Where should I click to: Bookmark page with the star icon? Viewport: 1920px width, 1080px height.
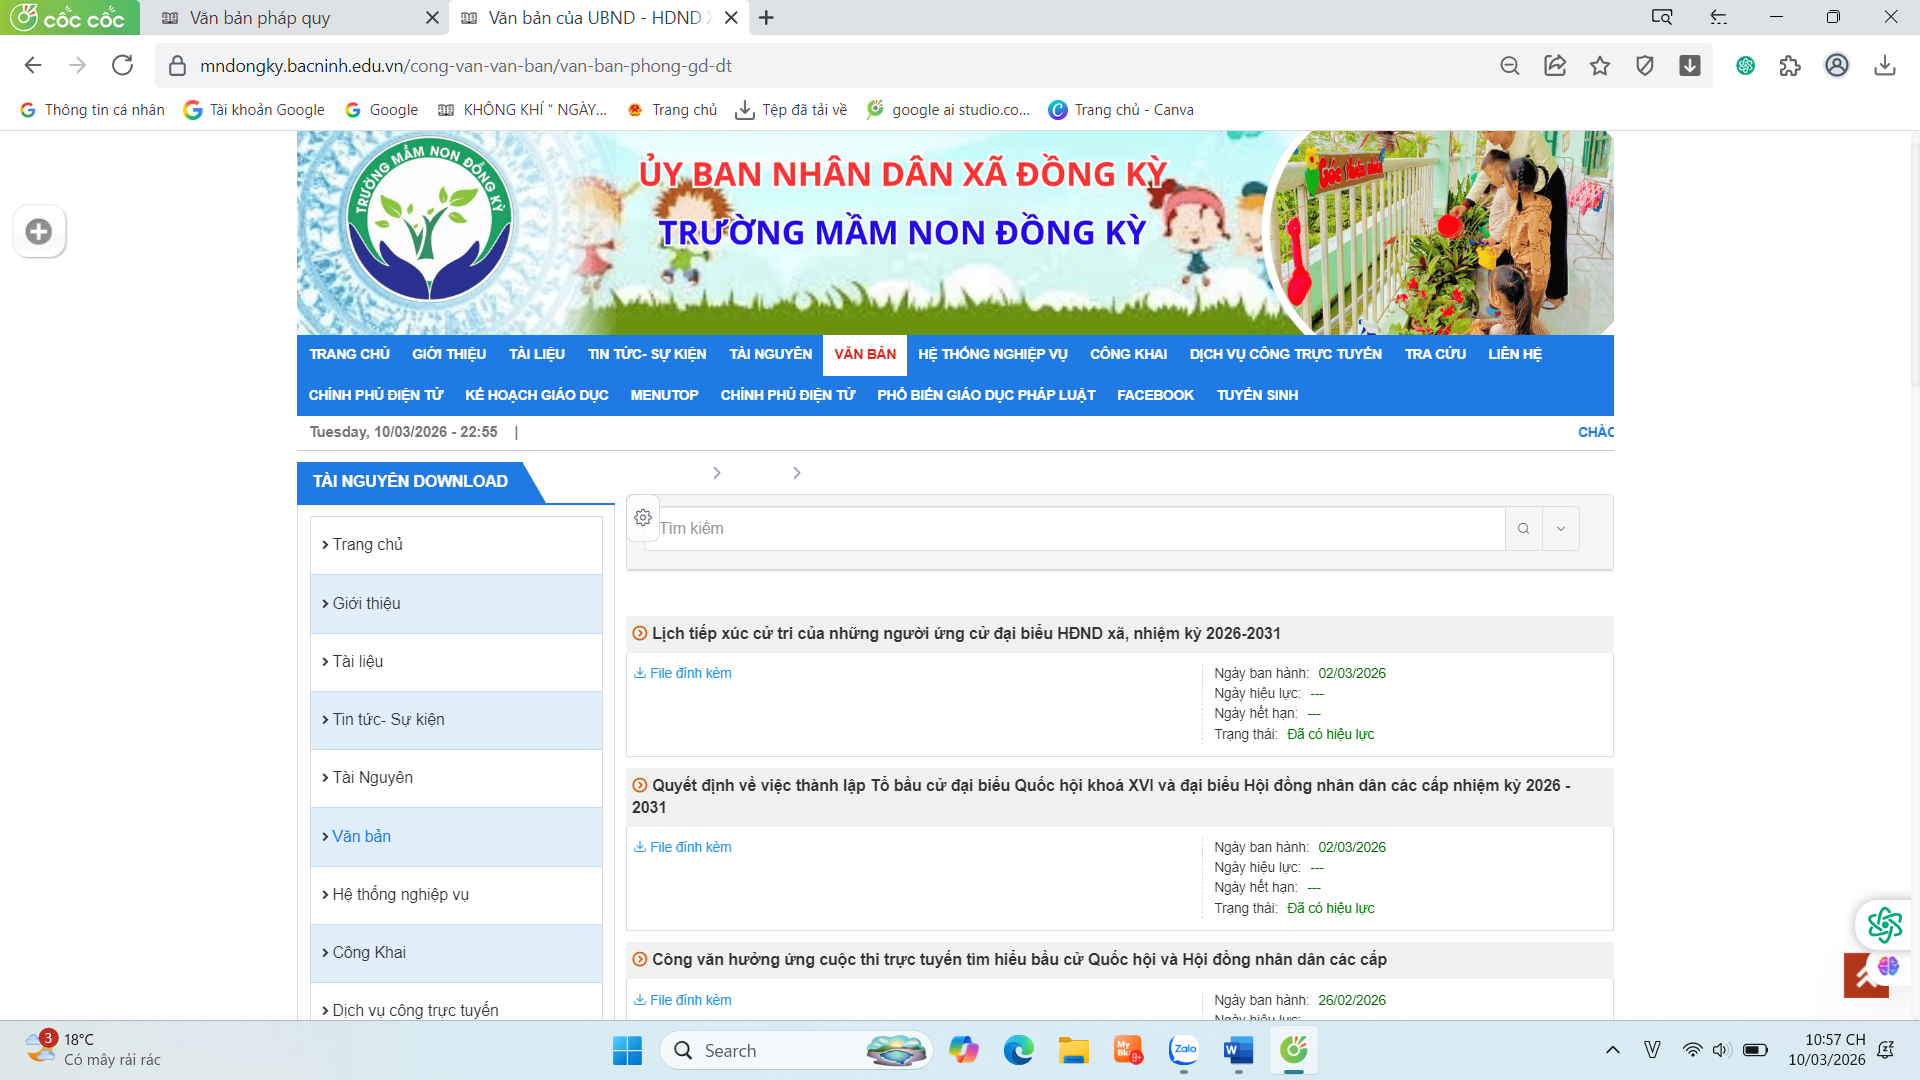pyautogui.click(x=1600, y=66)
